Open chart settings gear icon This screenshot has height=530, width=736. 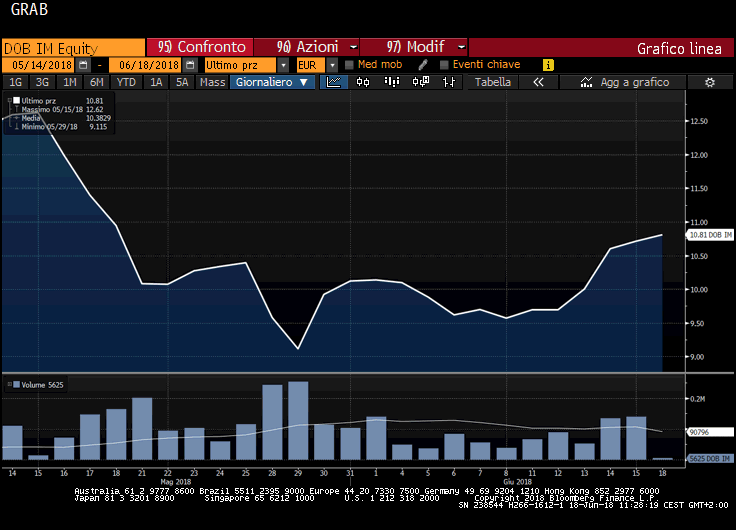[709, 82]
